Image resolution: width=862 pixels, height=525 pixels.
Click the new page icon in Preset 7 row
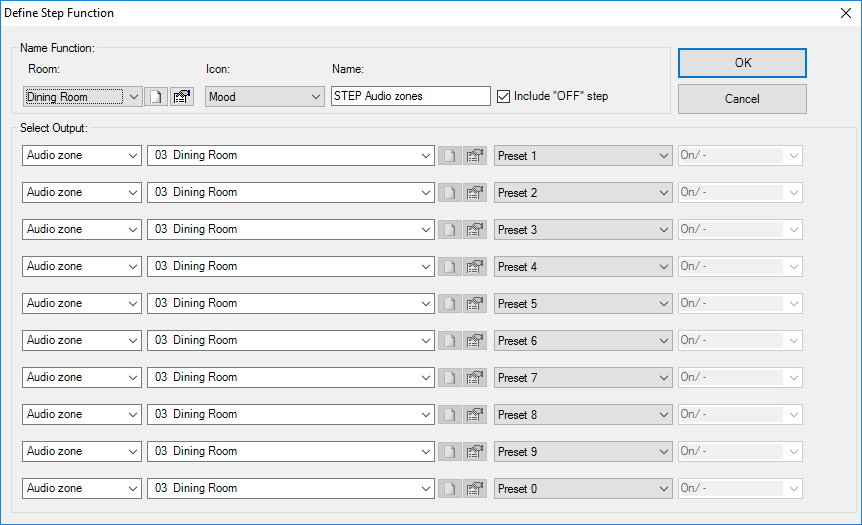[450, 378]
